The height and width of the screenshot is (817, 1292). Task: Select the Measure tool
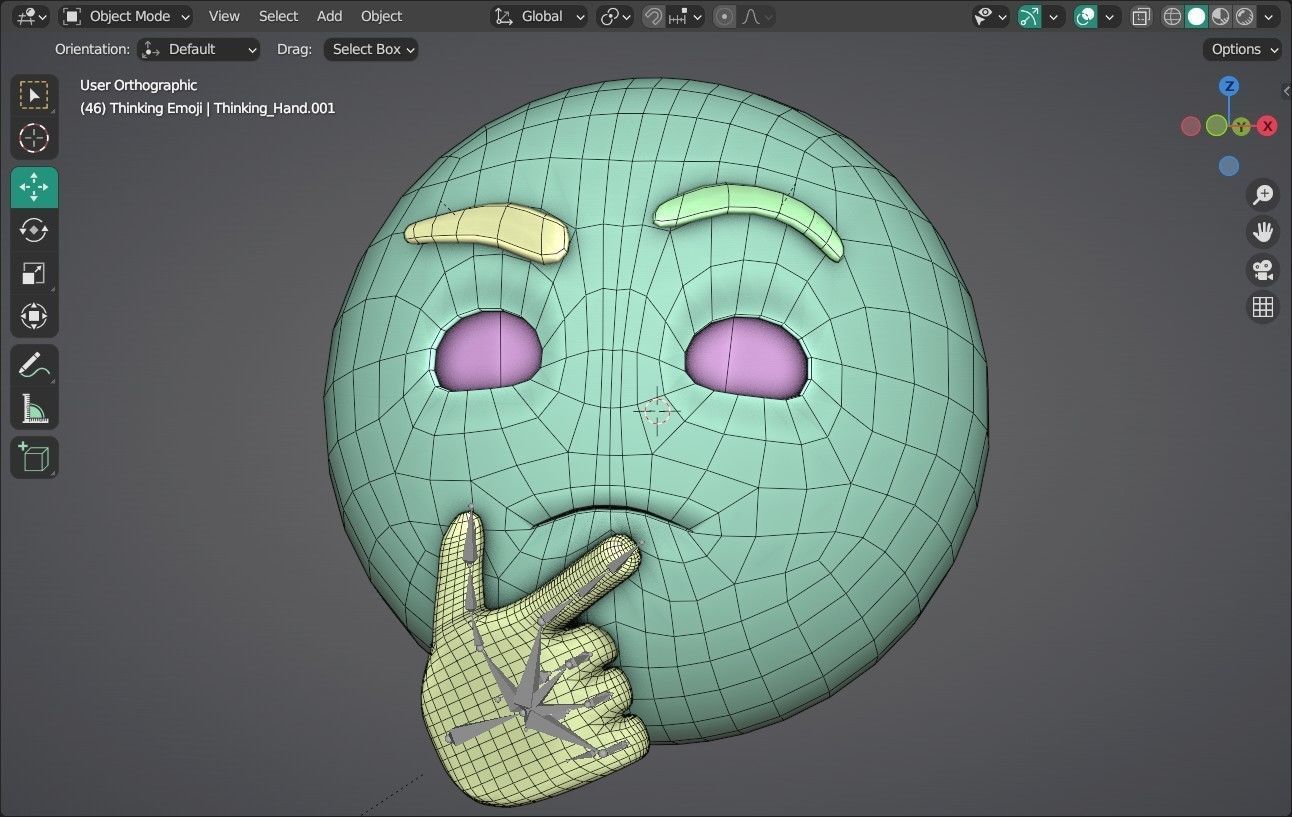pos(34,408)
